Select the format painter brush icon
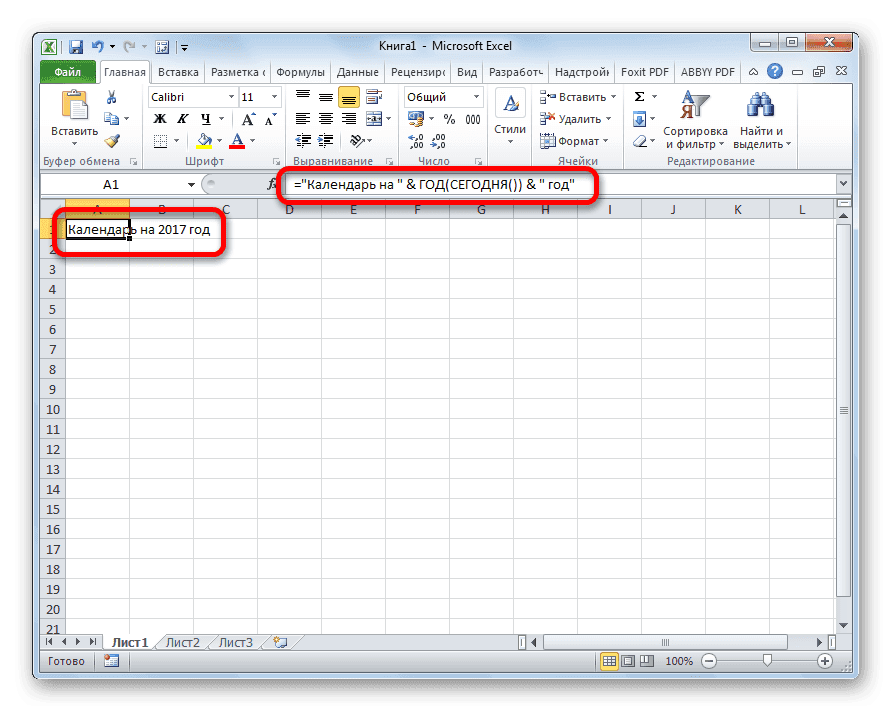Image resolution: width=892 pixels, height=712 pixels. pos(114,139)
